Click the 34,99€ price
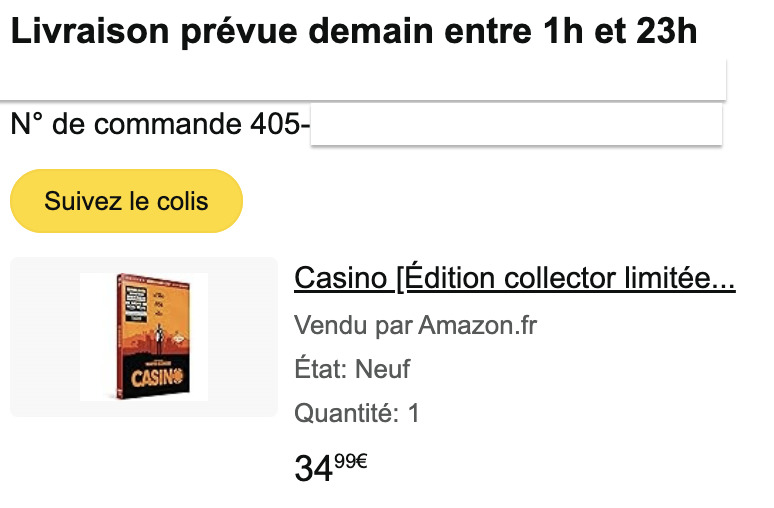 coord(331,466)
